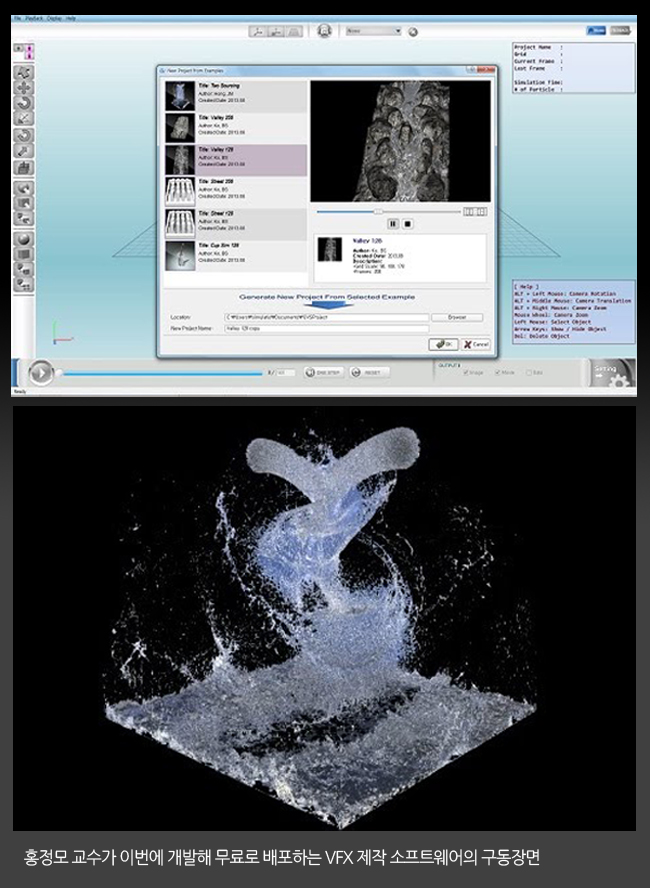
Task: Click the square selection icon with arrow
Action: coord(24,203)
